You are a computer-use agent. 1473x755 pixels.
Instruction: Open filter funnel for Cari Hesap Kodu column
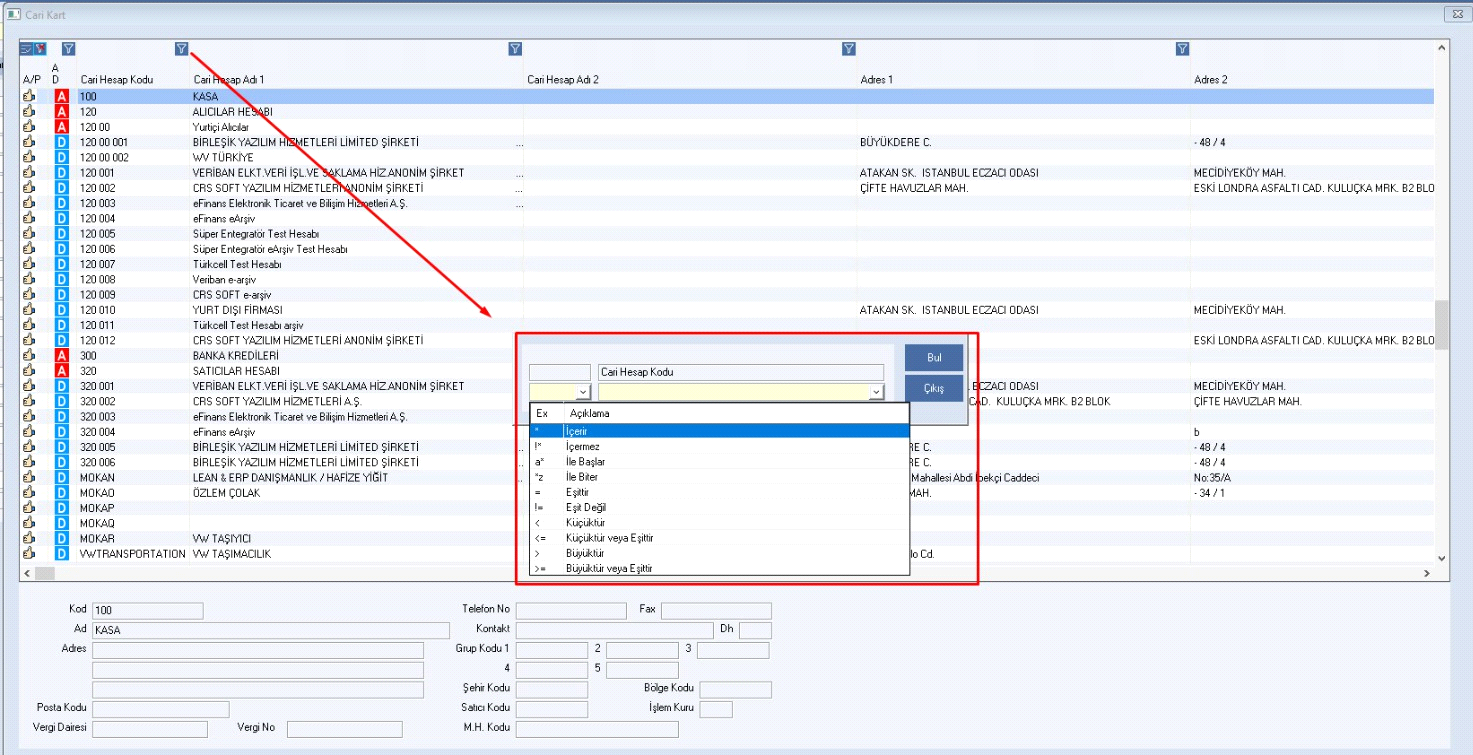(181, 48)
